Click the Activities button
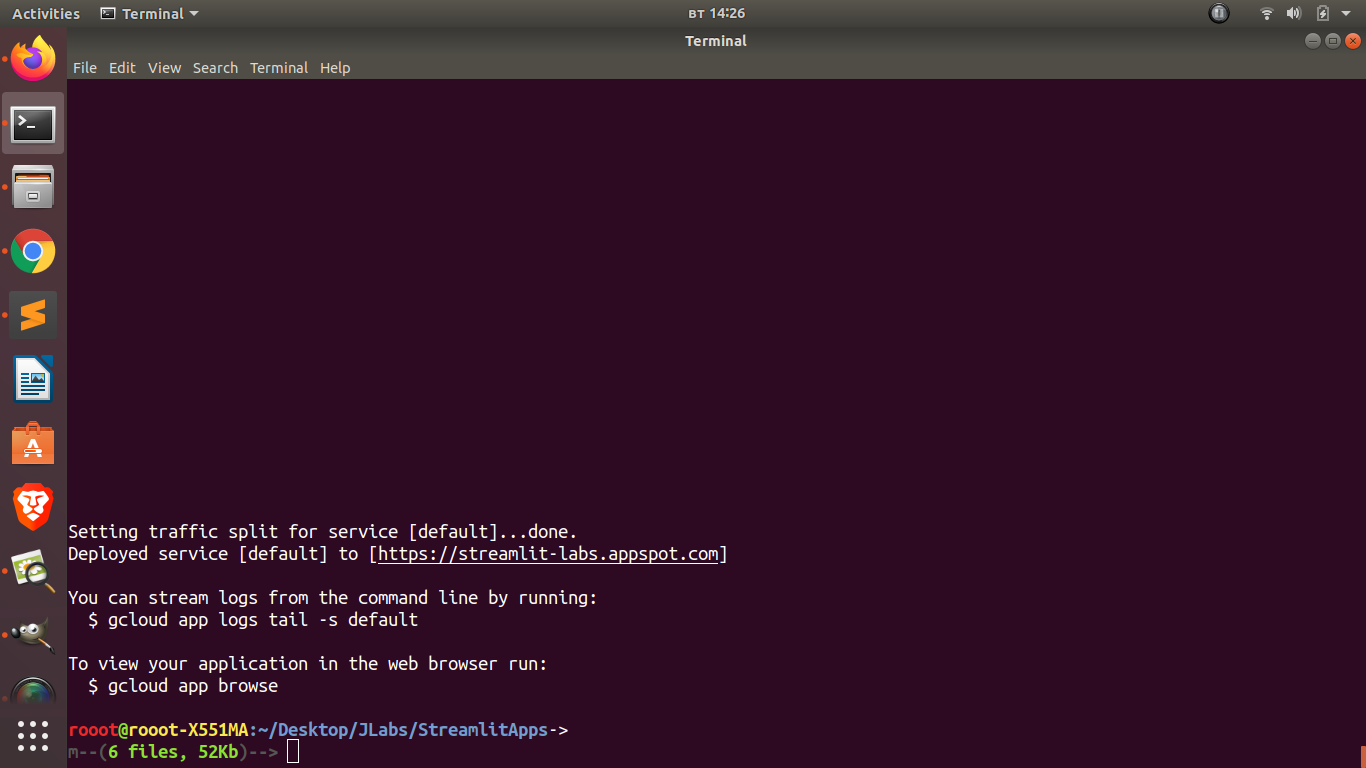 pyautogui.click(x=46, y=14)
